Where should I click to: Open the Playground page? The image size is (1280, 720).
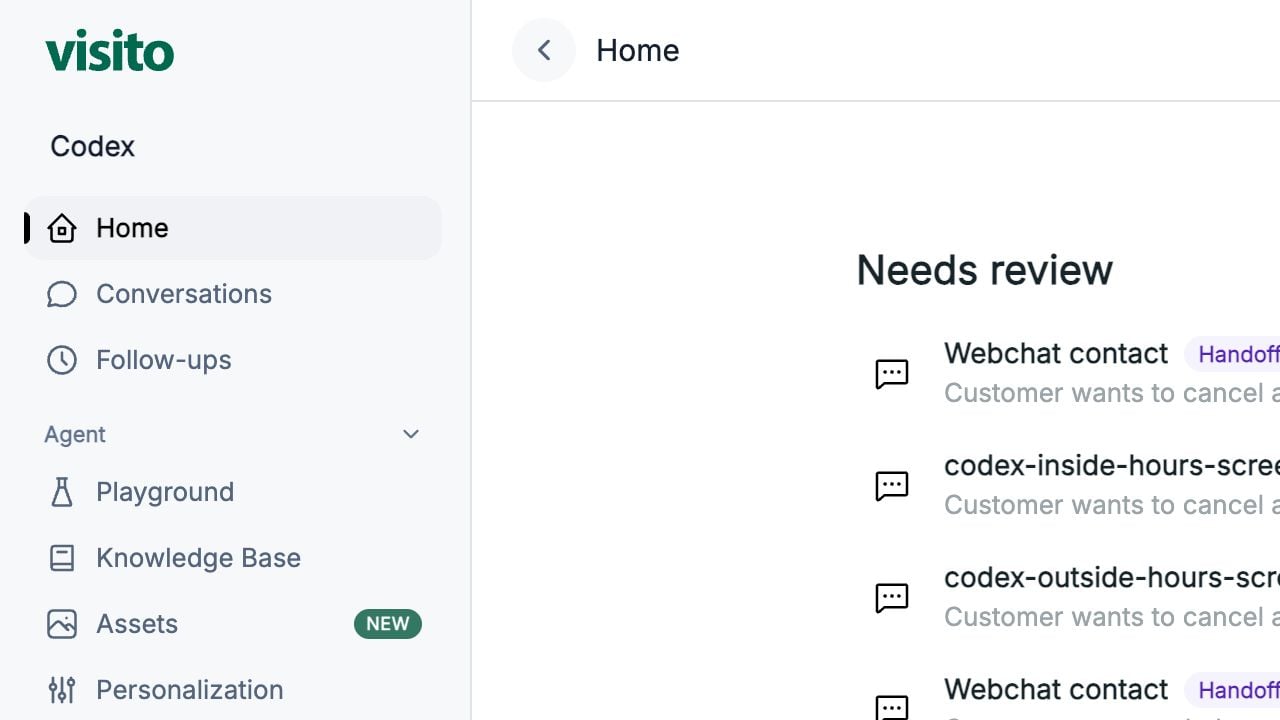(x=232, y=492)
